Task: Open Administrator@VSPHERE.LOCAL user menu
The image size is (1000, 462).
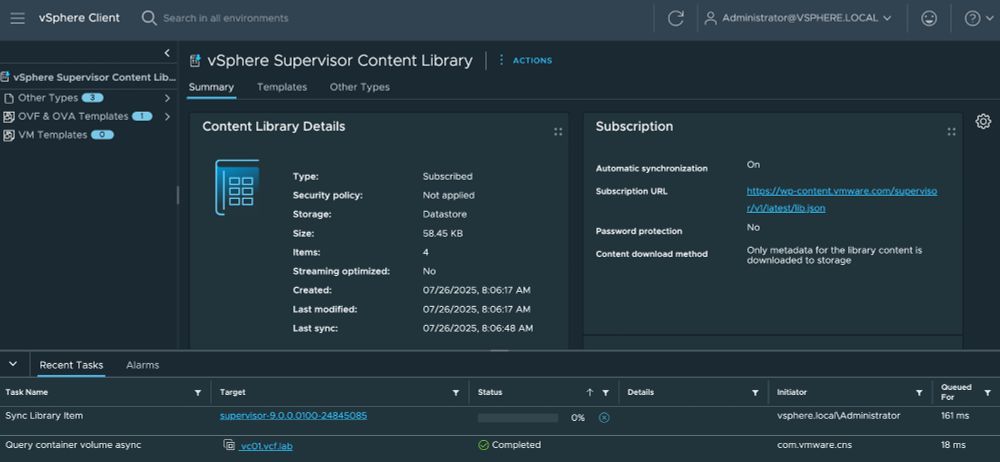Action: (x=797, y=19)
